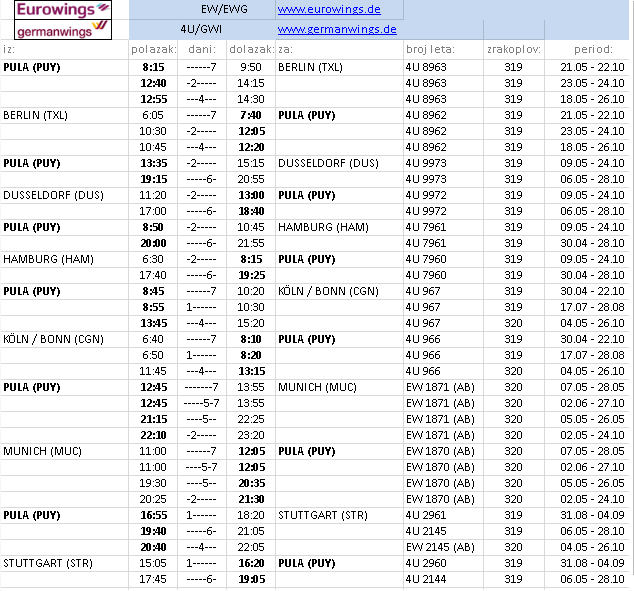Select flight EW 2145 (AB)
The image size is (634, 591).
point(440,547)
